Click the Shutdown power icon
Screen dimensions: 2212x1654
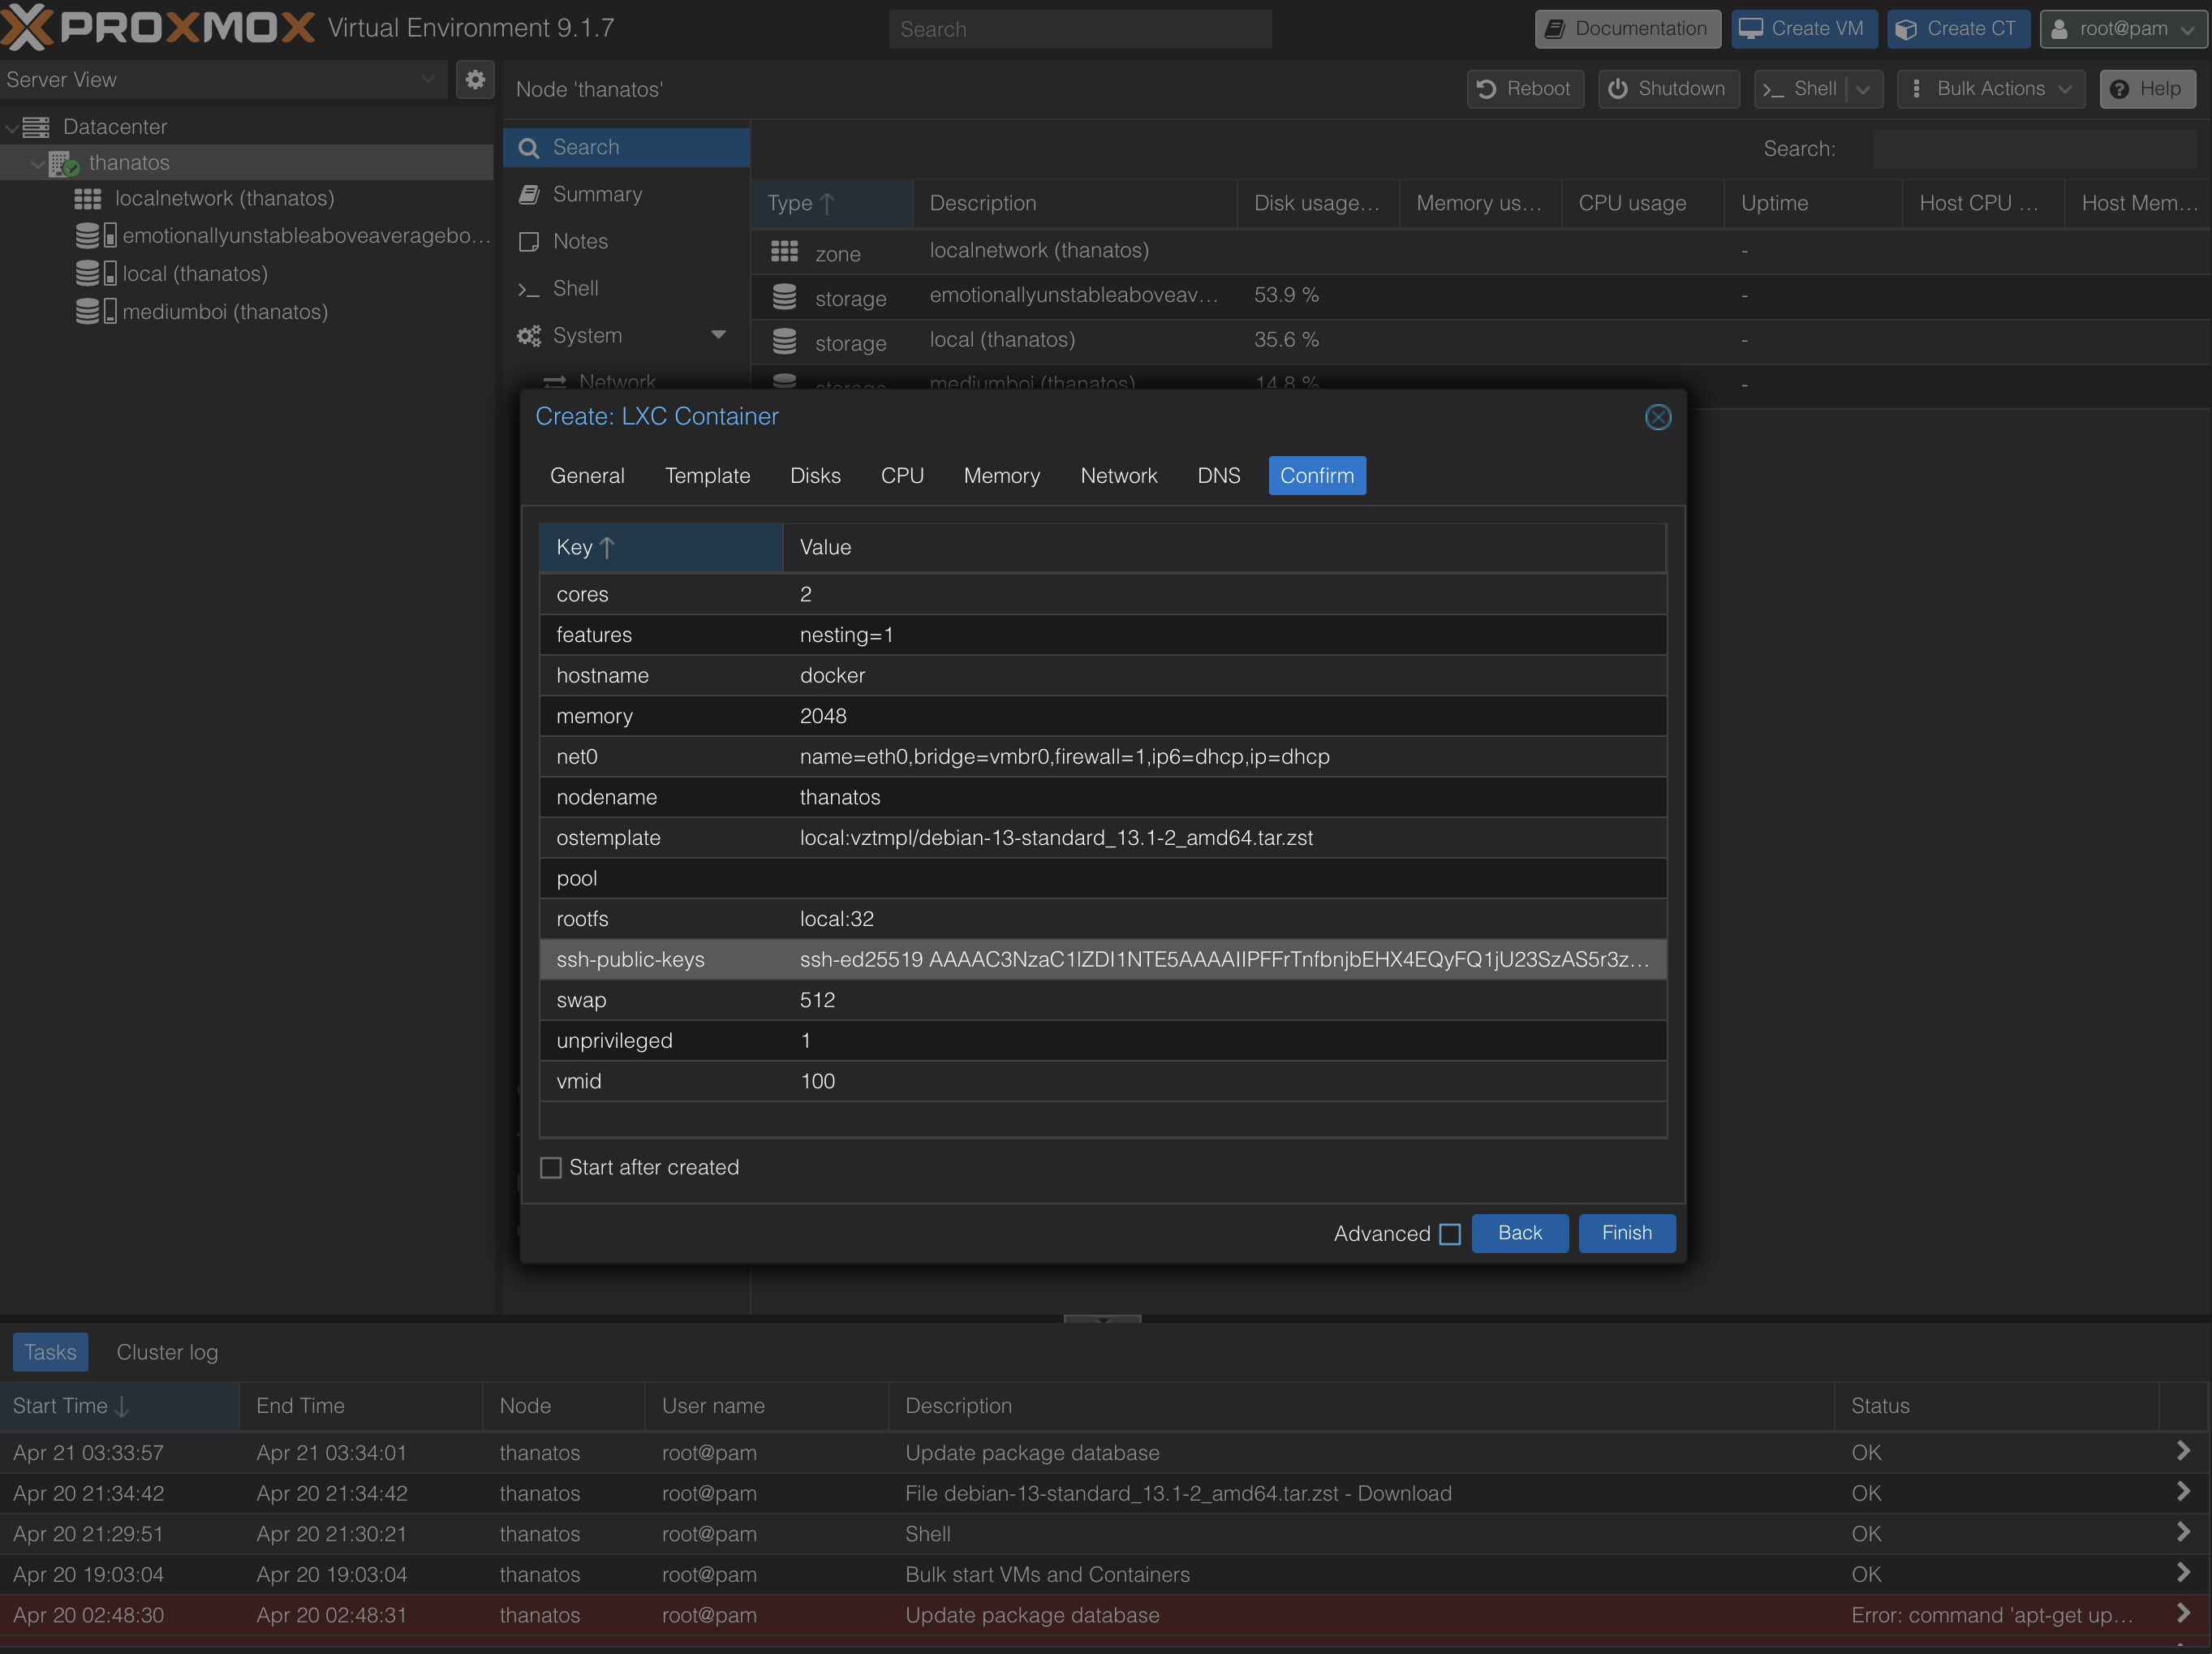click(1617, 89)
